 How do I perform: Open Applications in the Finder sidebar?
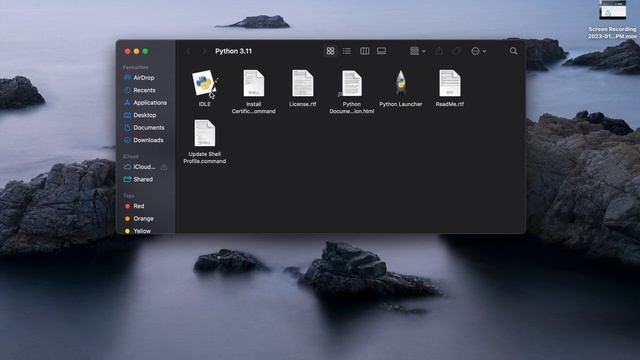coord(145,103)
